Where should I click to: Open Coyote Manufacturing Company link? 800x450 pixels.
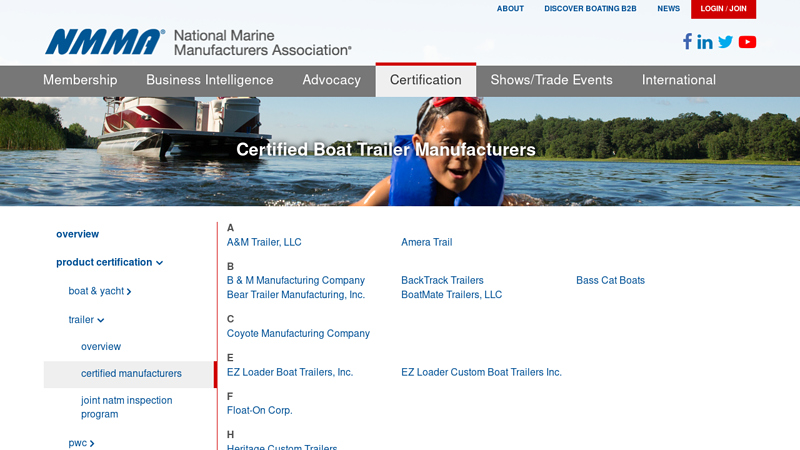[x=298, y=334]
